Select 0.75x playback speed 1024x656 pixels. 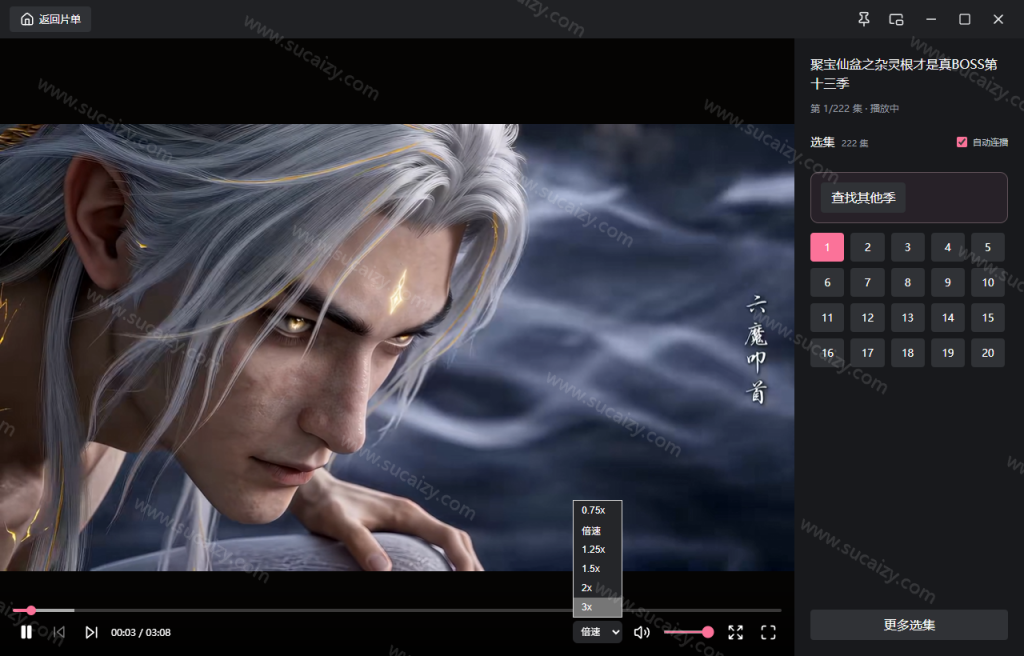point(597,510)
